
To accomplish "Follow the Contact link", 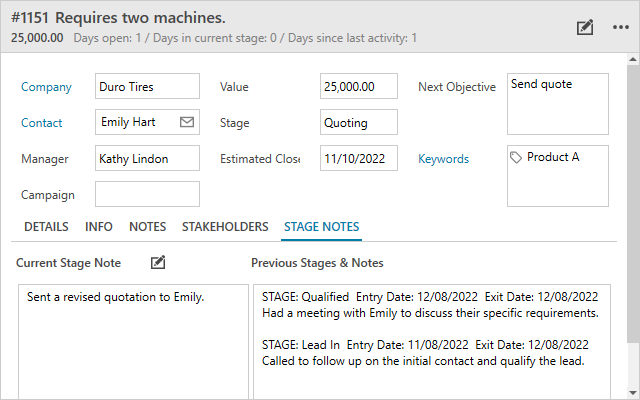I will (x=42, y=123).
